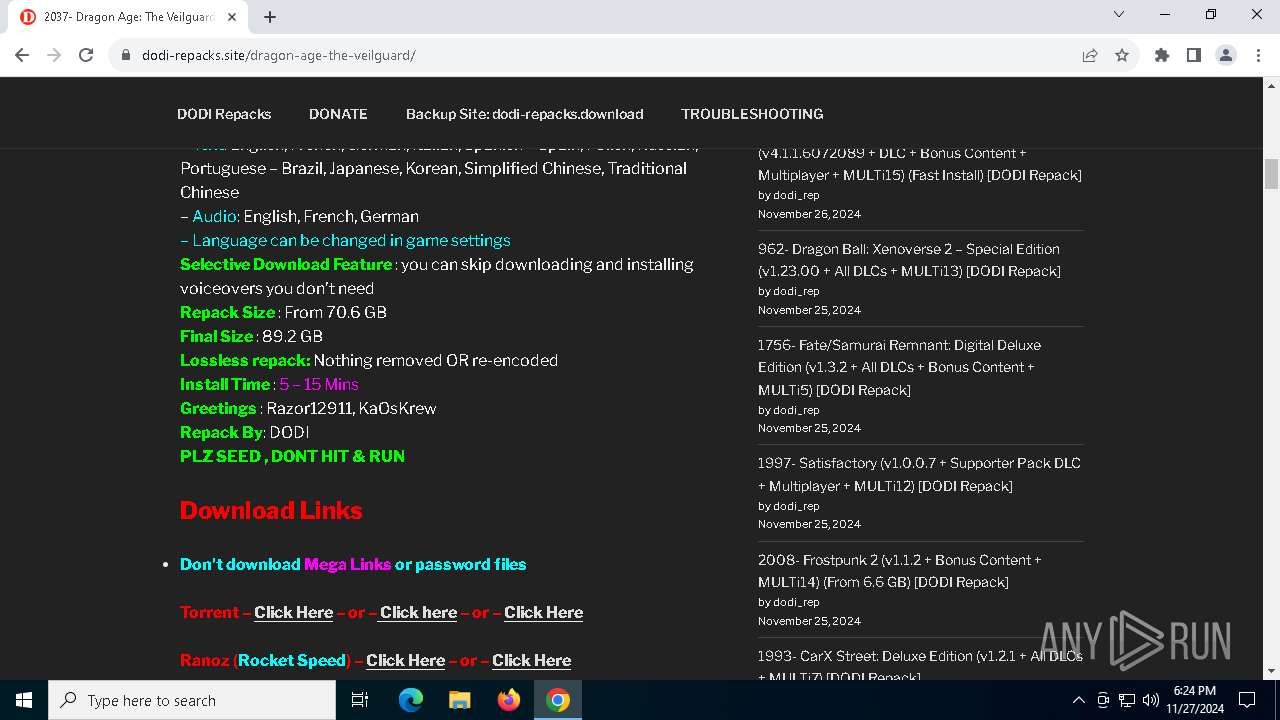Click the first Torrent Click Here link

click(293, 612)
